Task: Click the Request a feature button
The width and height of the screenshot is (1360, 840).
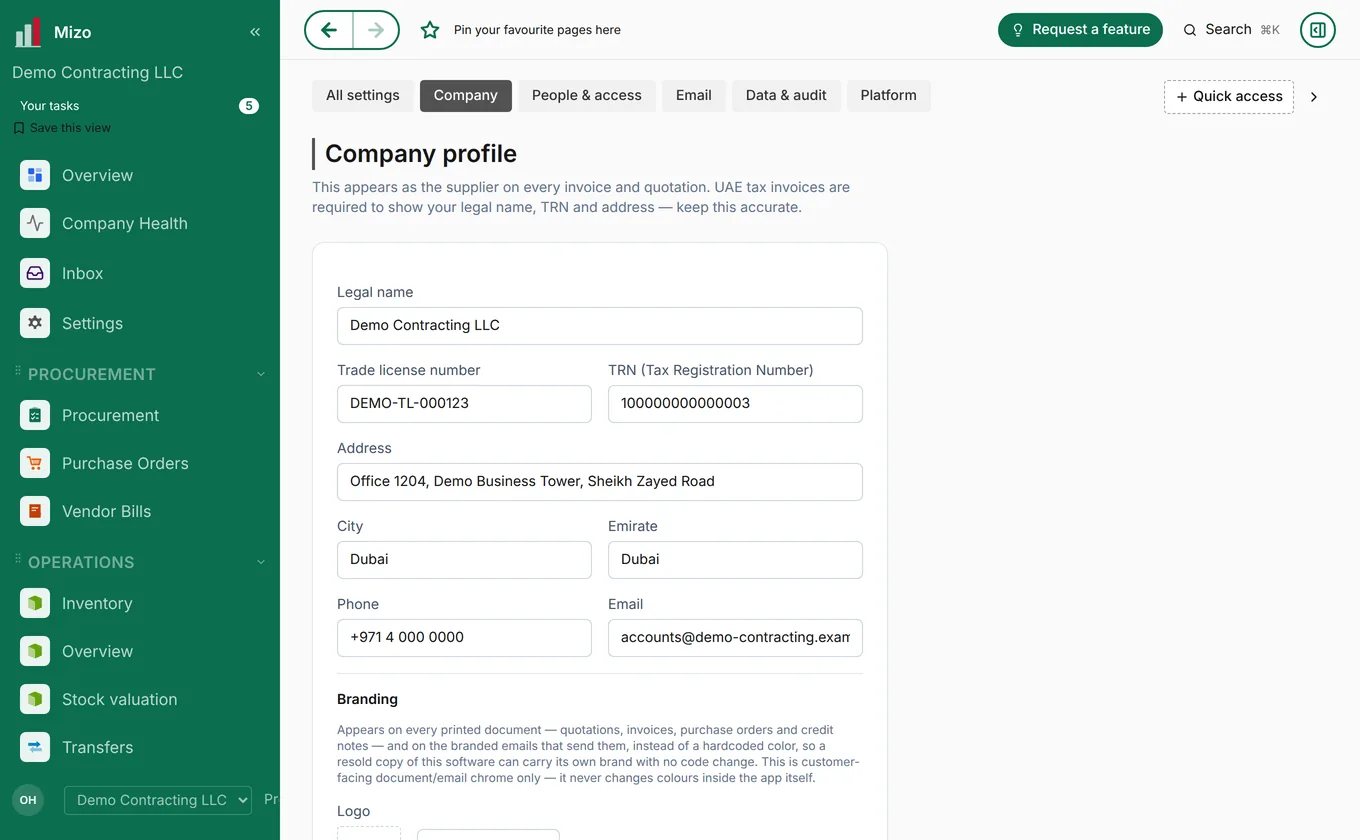Action: (x=1080, y=30)
